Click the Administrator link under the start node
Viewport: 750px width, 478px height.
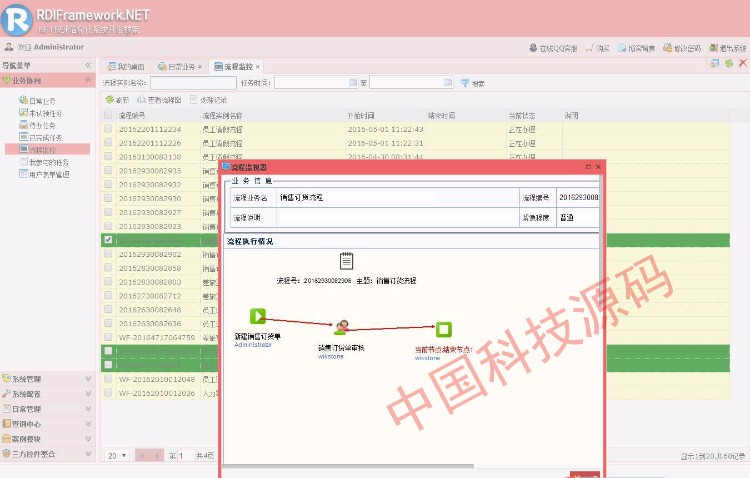coord(253,345)
